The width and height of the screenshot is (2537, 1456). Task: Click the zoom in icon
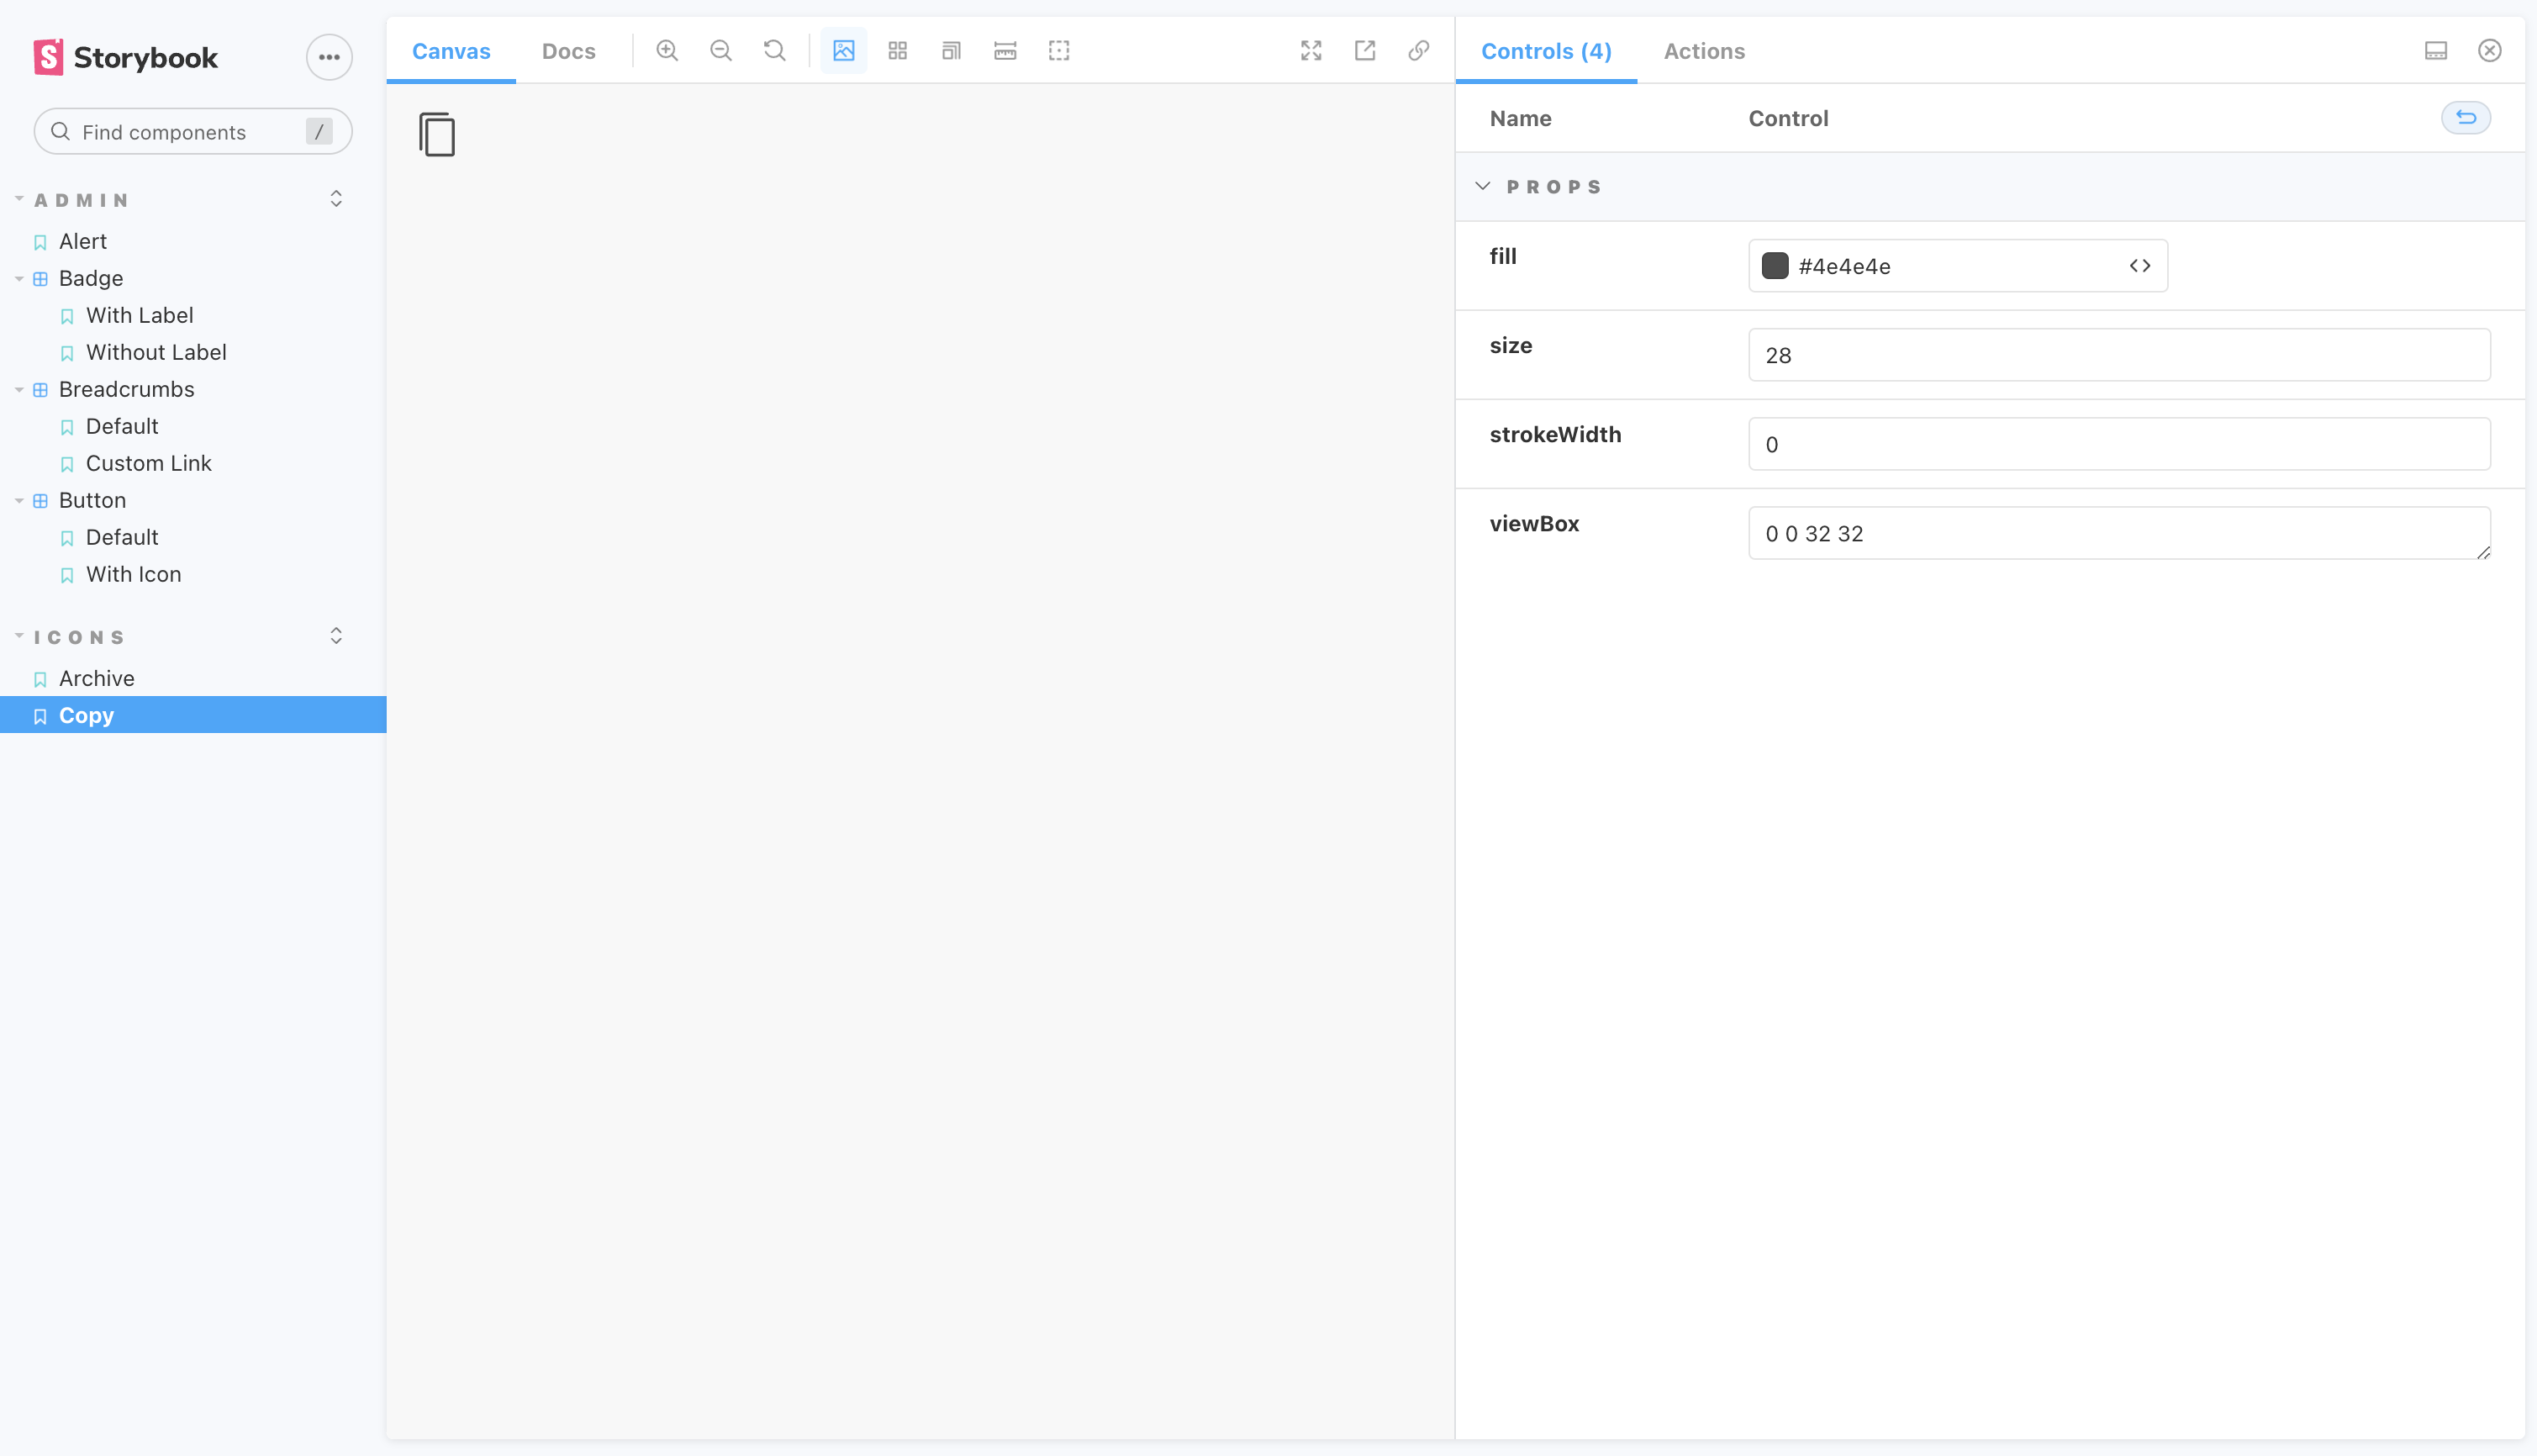coord(667,50)
